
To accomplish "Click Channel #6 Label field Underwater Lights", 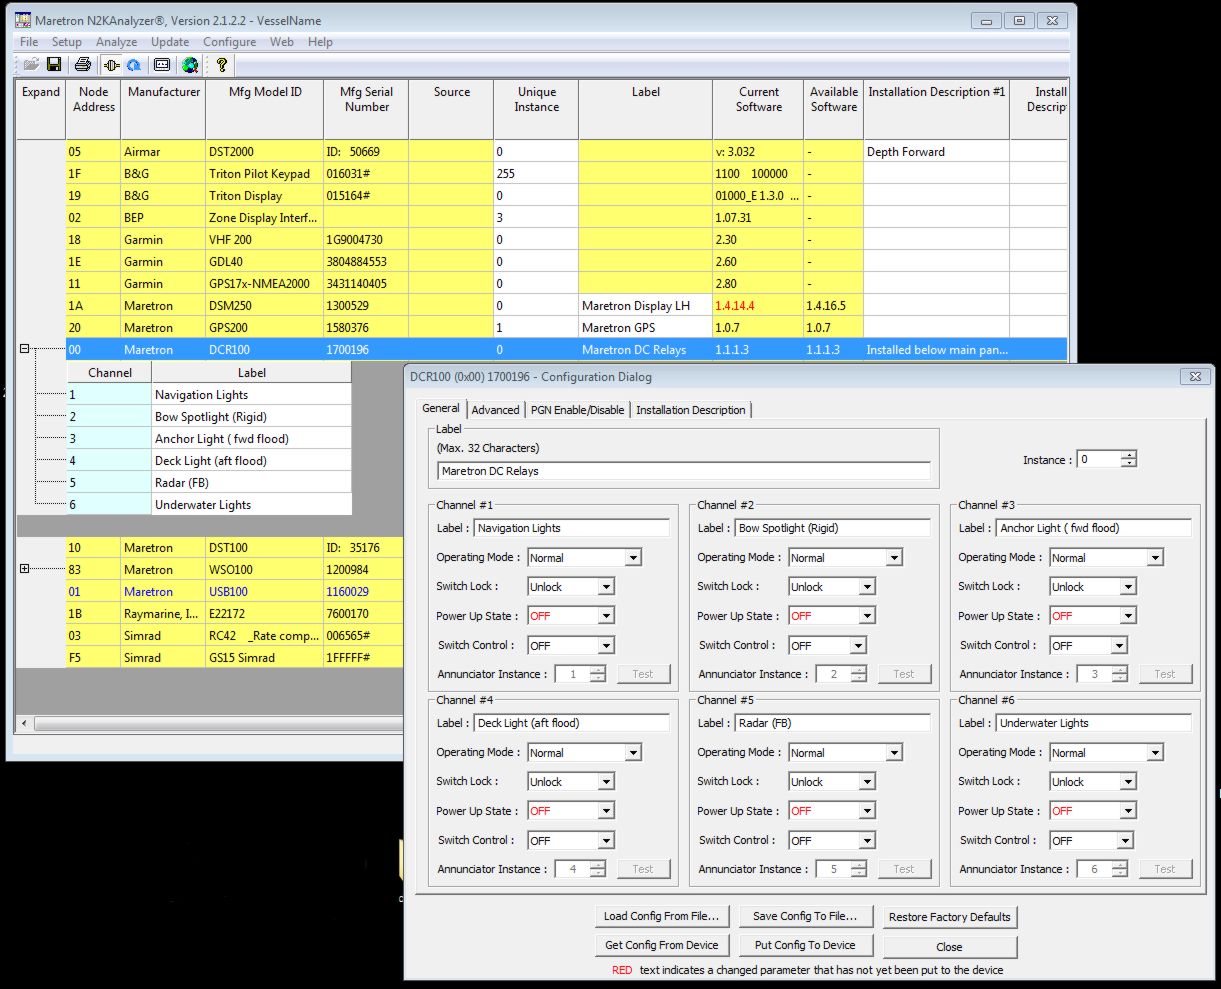I will [1094, 723].
